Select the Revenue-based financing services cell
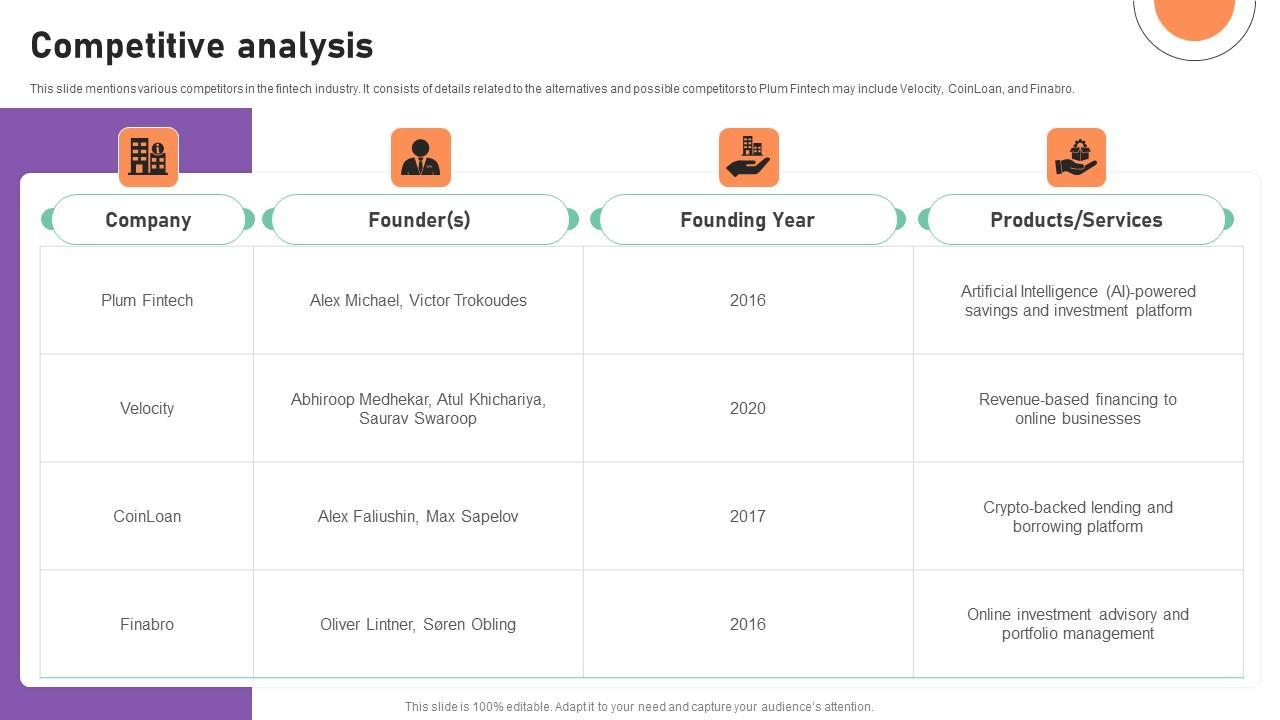The image size is (1280, 720). [x=1078, y=408]
